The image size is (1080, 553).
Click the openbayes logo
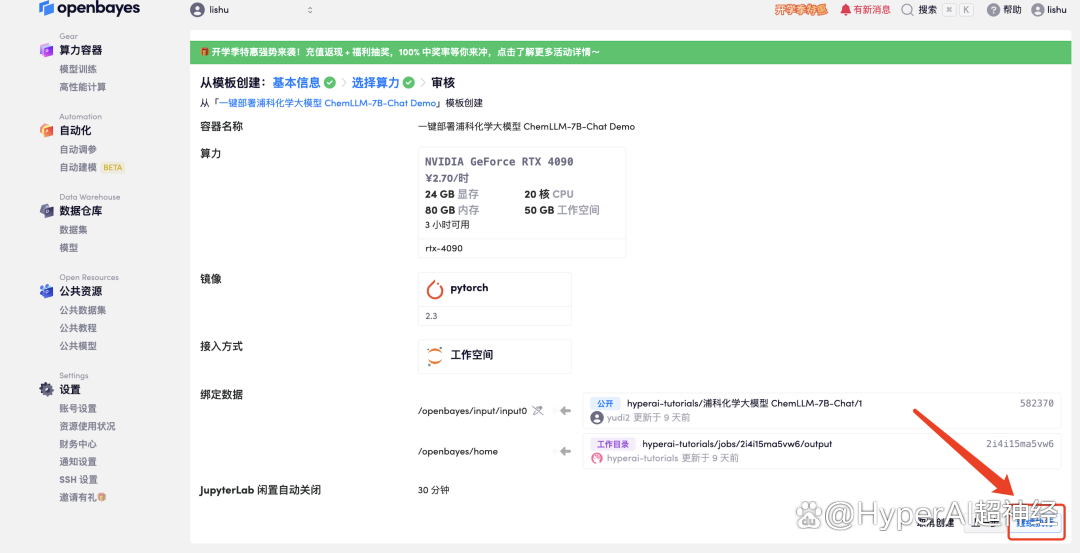click(90, 9)
